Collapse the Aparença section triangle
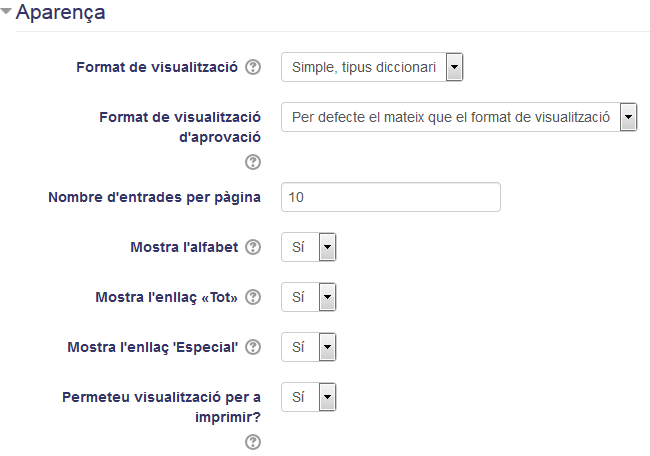Image resolution: width=650 pixels, height=456 pixels. (6, 12)
